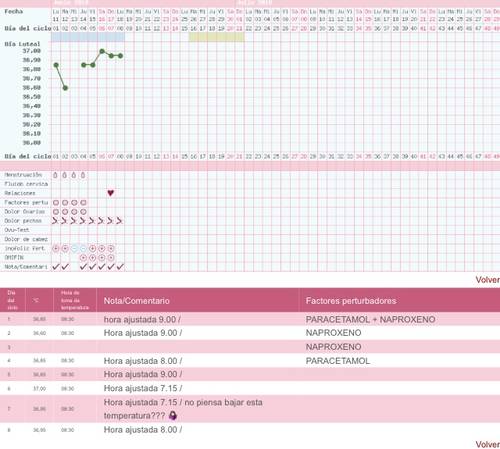Image resolution: width=500 pixels, height=449 pixels.
Task: Click the Día Luteal label
Action: (22, 44)
